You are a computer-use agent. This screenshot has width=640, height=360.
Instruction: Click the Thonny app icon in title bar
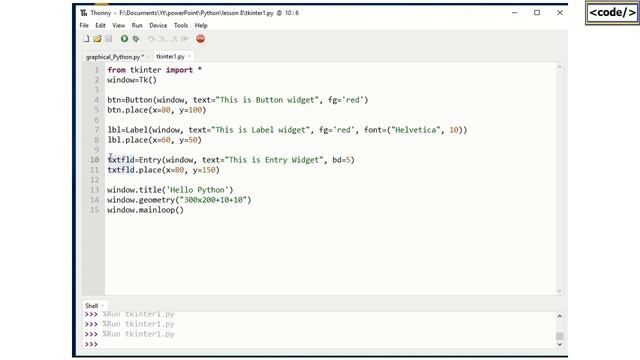(x=84, y=13)
